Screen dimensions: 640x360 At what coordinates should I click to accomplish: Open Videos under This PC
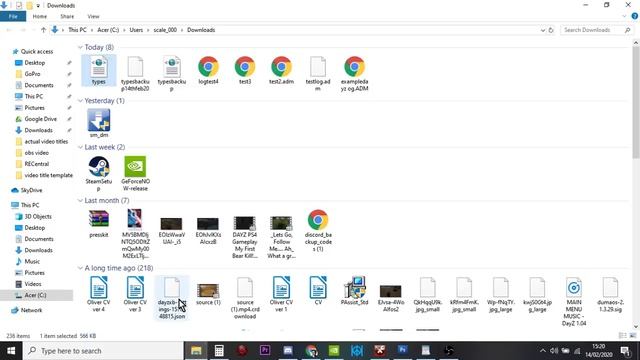pyautogui.click(x=33, y=284)
